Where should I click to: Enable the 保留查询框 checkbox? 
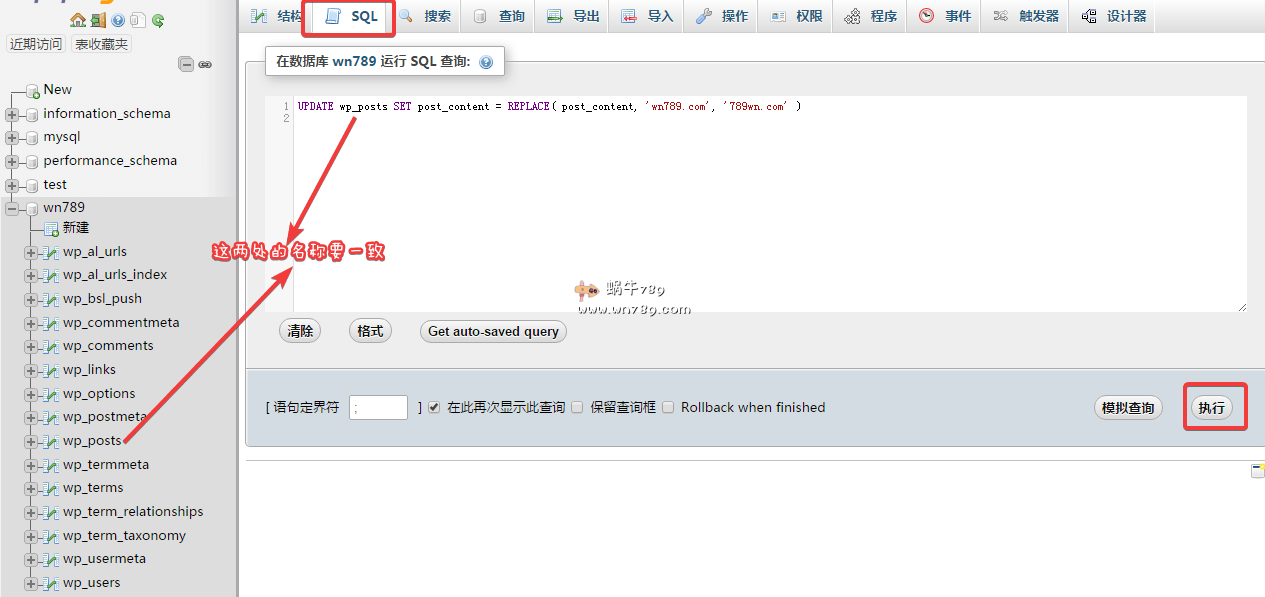click(577, 407)
